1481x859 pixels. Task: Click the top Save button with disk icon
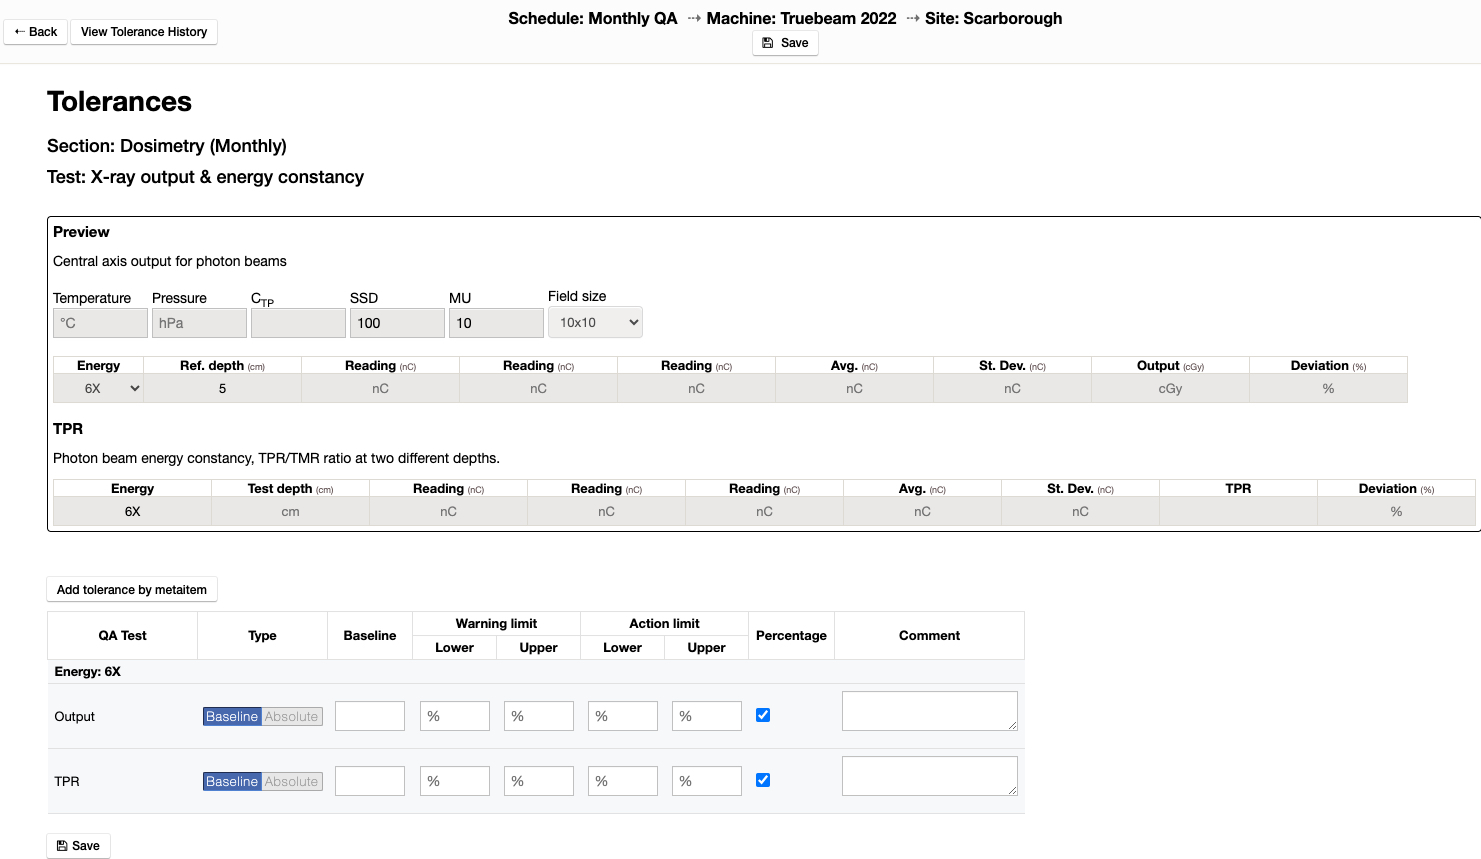pyautogui.click(x=785, y=43)
